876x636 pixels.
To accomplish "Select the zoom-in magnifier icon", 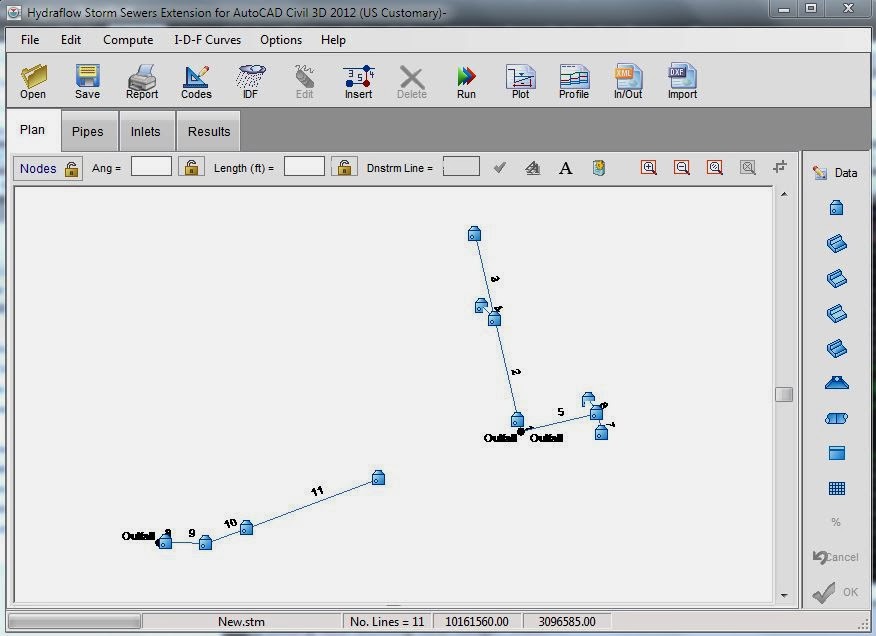I will coord(648,167).
